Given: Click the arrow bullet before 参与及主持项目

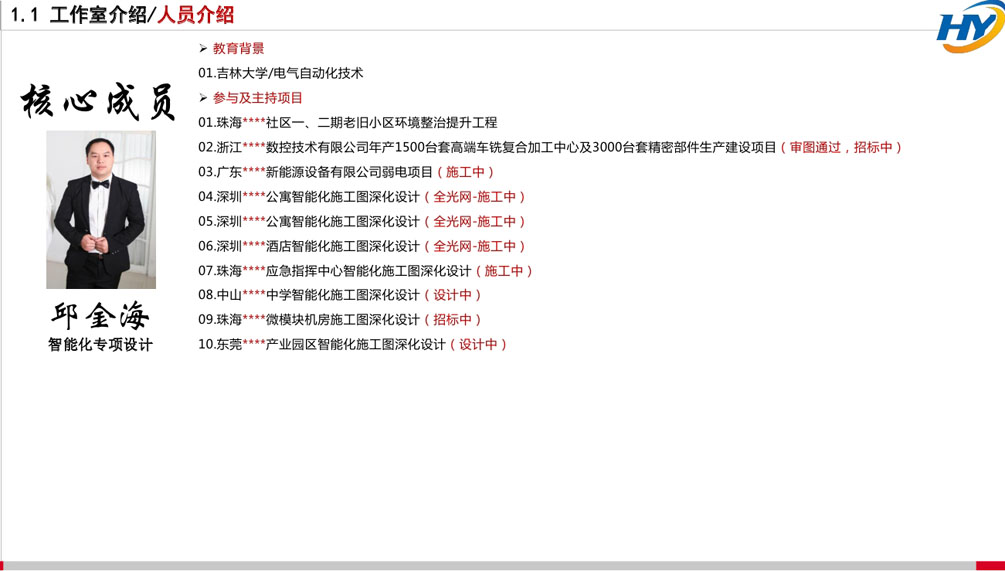Looking at the screenshot, I should tap(203, 98).
